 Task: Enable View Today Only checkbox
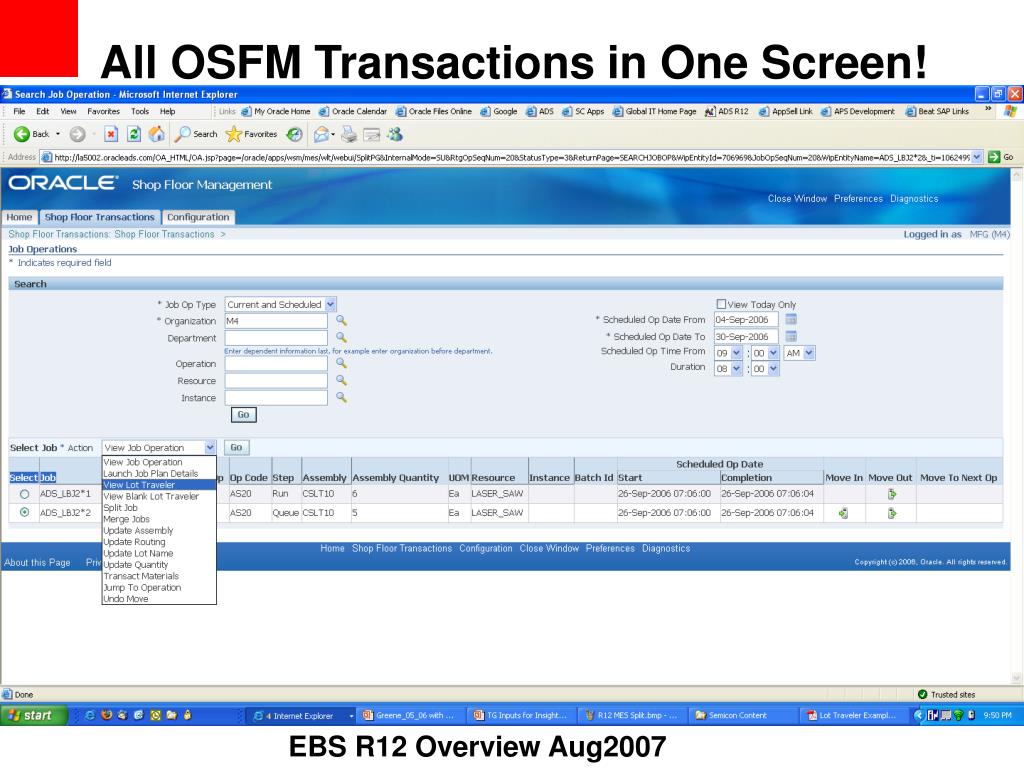[721, 304]
